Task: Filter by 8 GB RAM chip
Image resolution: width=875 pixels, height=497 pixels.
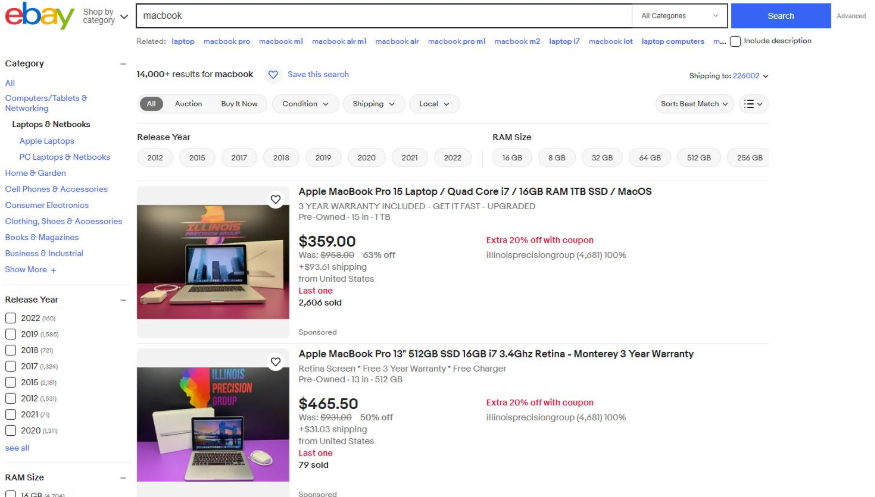Action: 556,158
